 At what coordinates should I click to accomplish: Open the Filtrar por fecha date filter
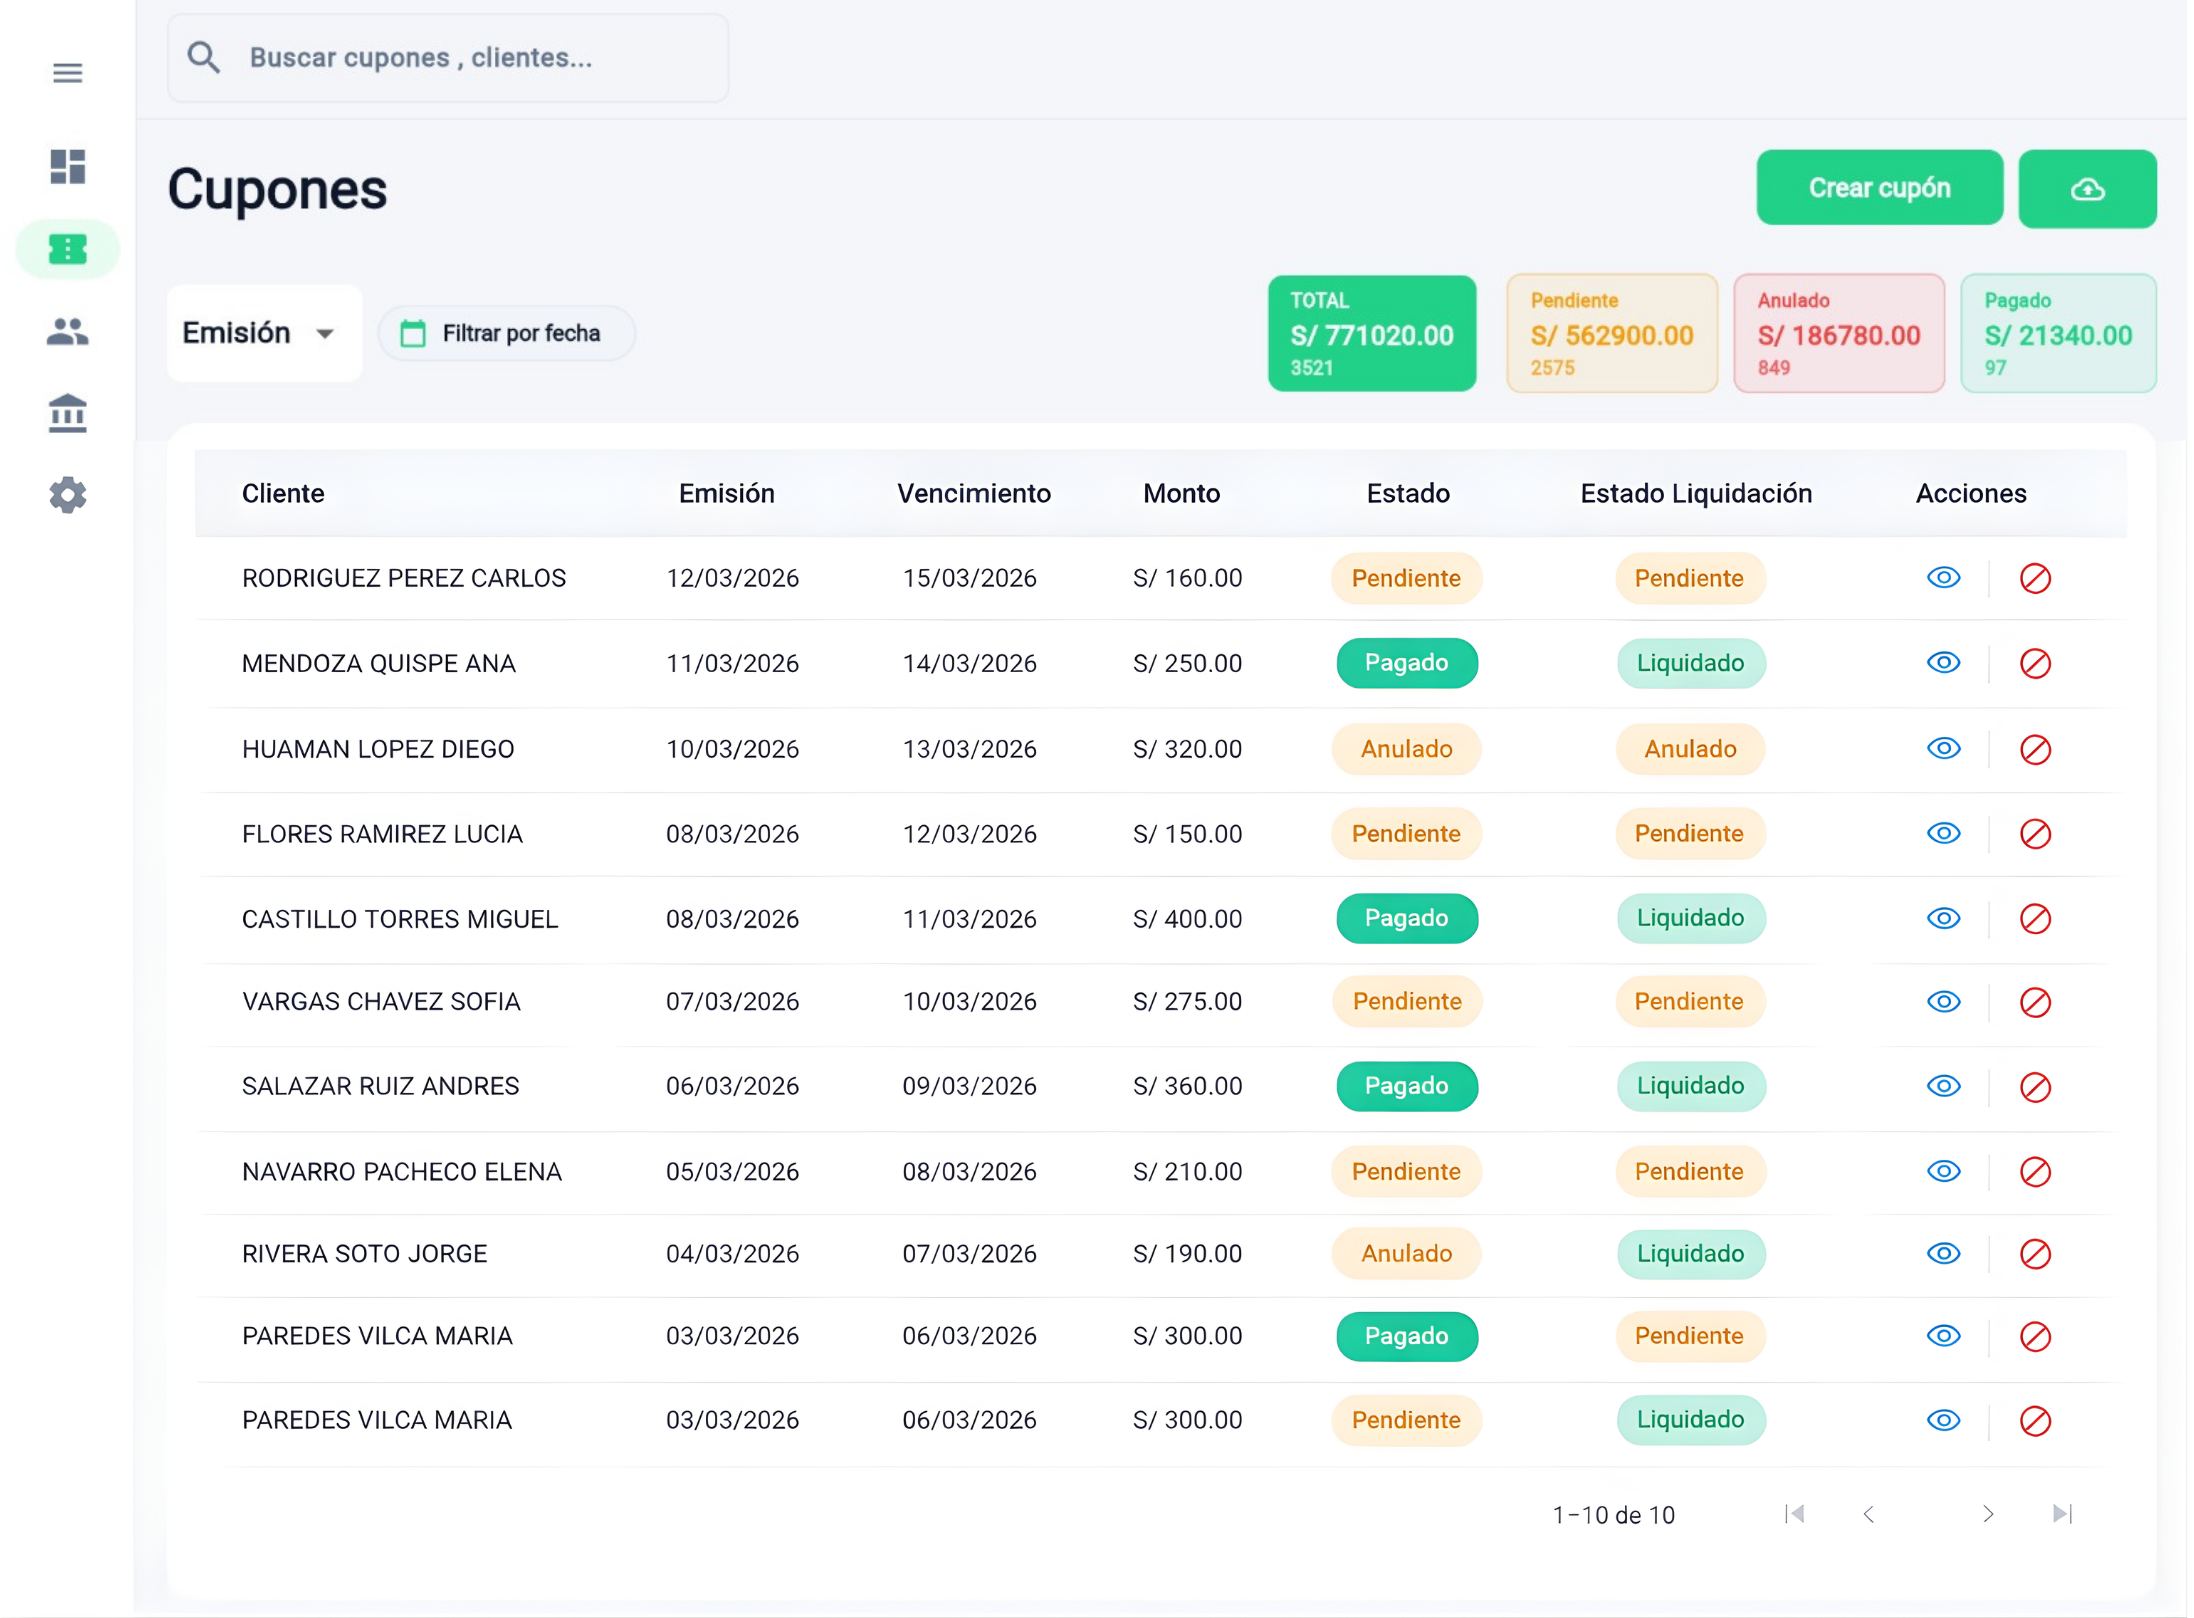click(x=506, y=333)
